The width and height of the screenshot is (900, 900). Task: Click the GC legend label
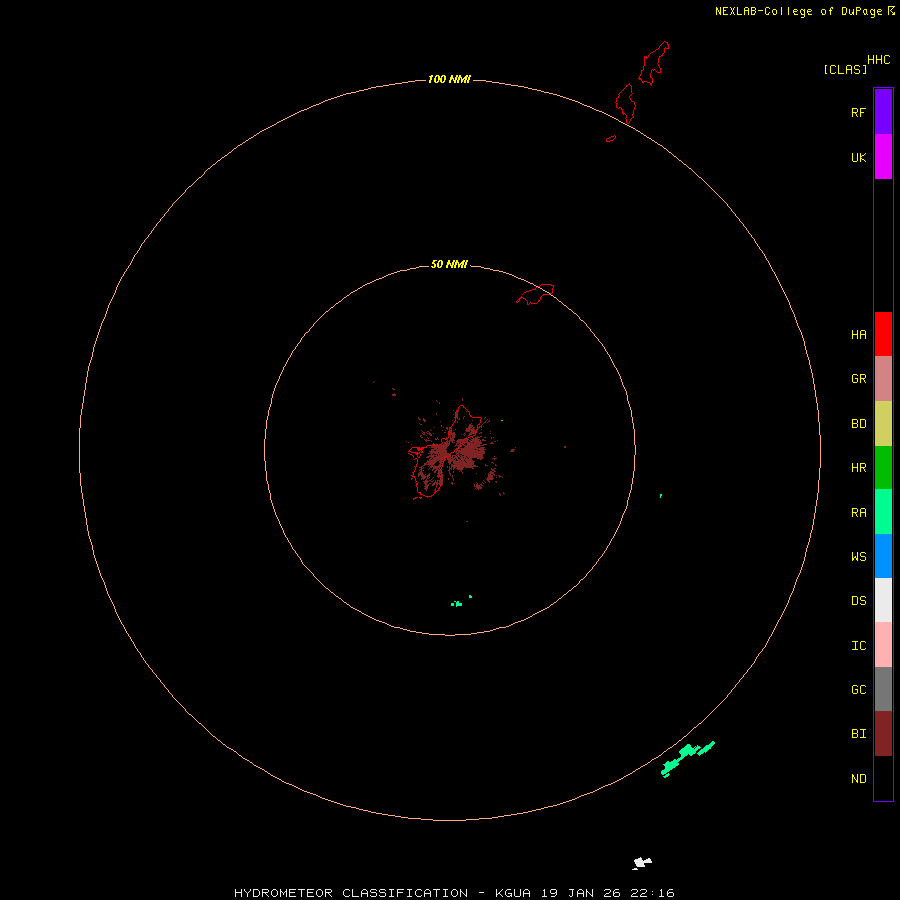coord(859,690)
